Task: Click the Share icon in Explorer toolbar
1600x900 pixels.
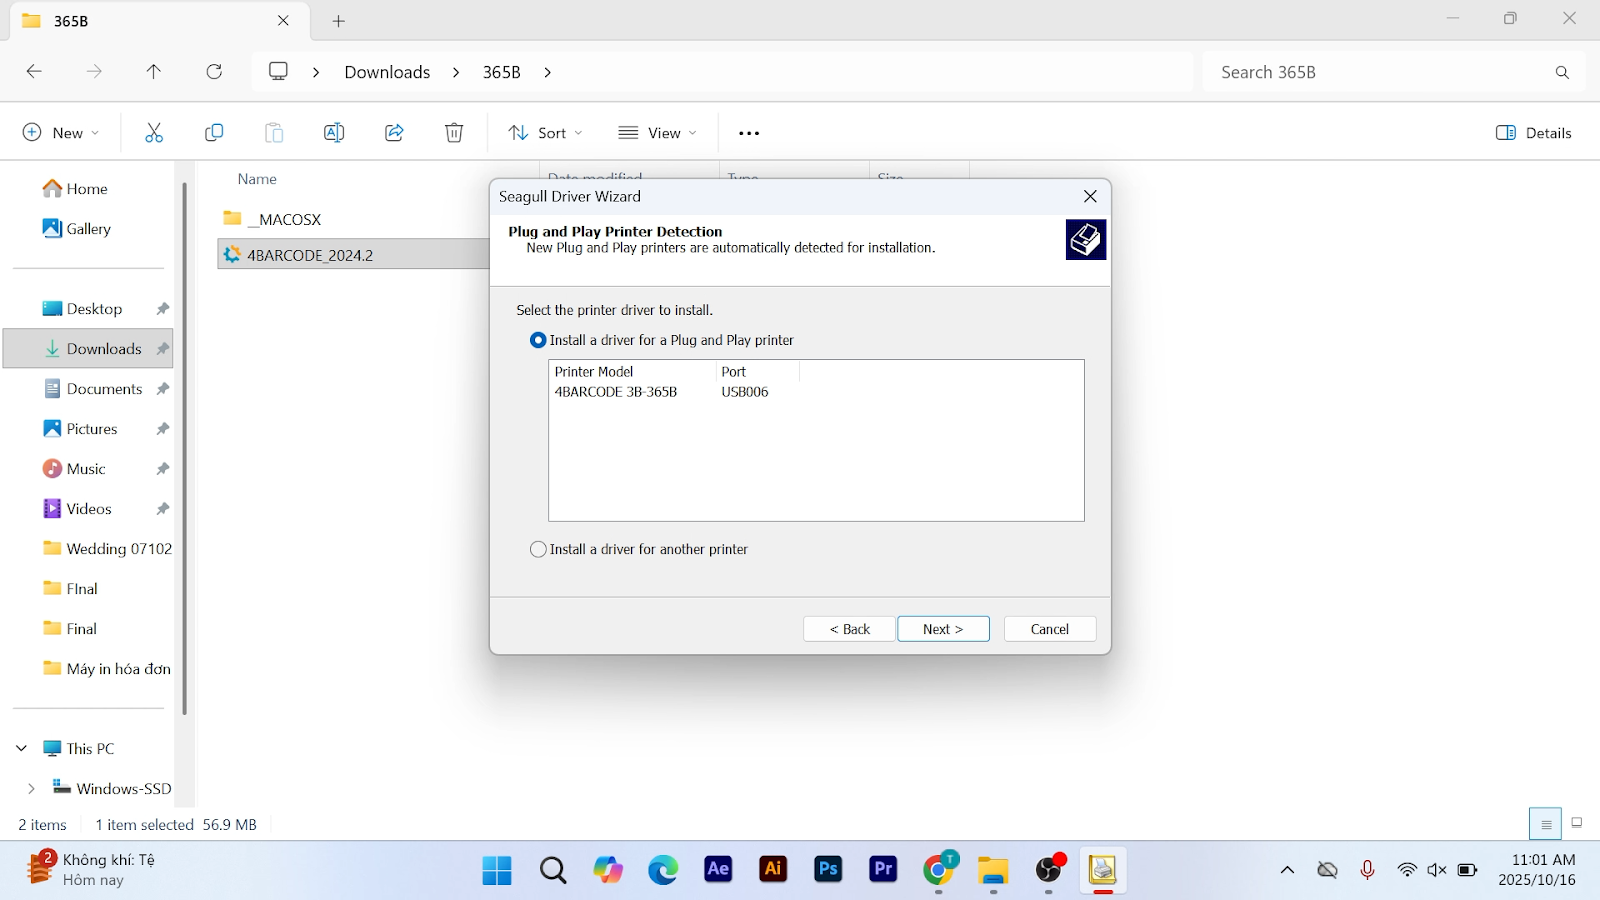Action: click(x=394, y=133)
